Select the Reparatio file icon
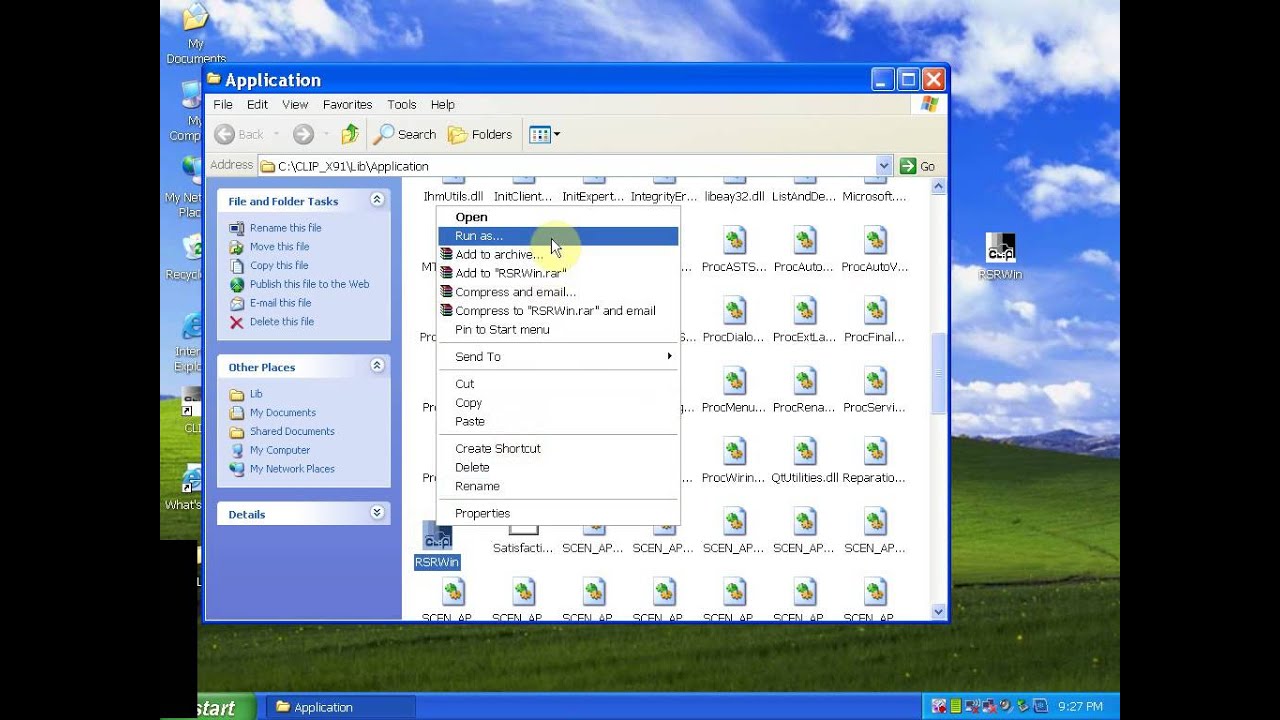This screenshot has width=1280, height=720. coord(875,451)
